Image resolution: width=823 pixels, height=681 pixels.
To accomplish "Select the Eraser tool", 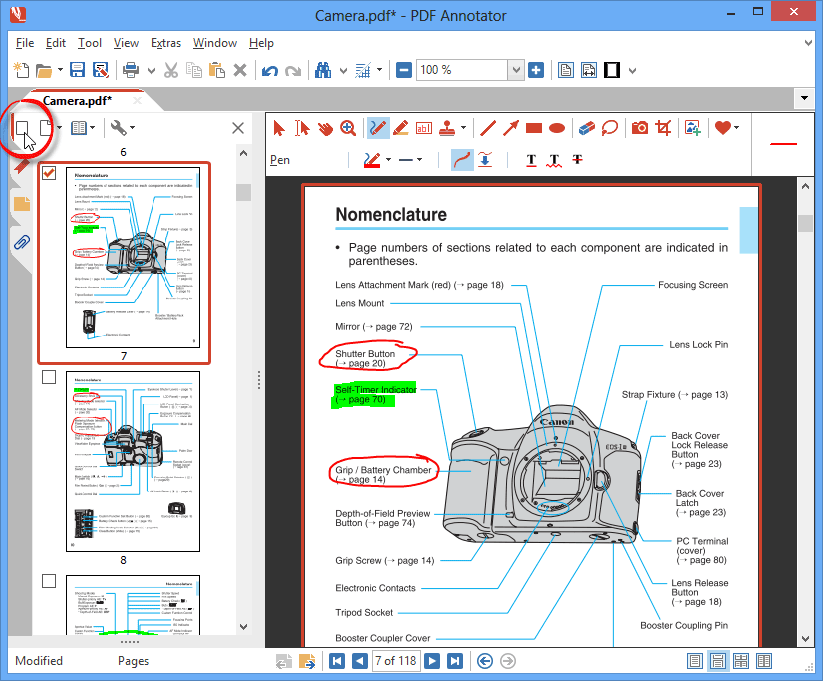I will click(586, 128).
